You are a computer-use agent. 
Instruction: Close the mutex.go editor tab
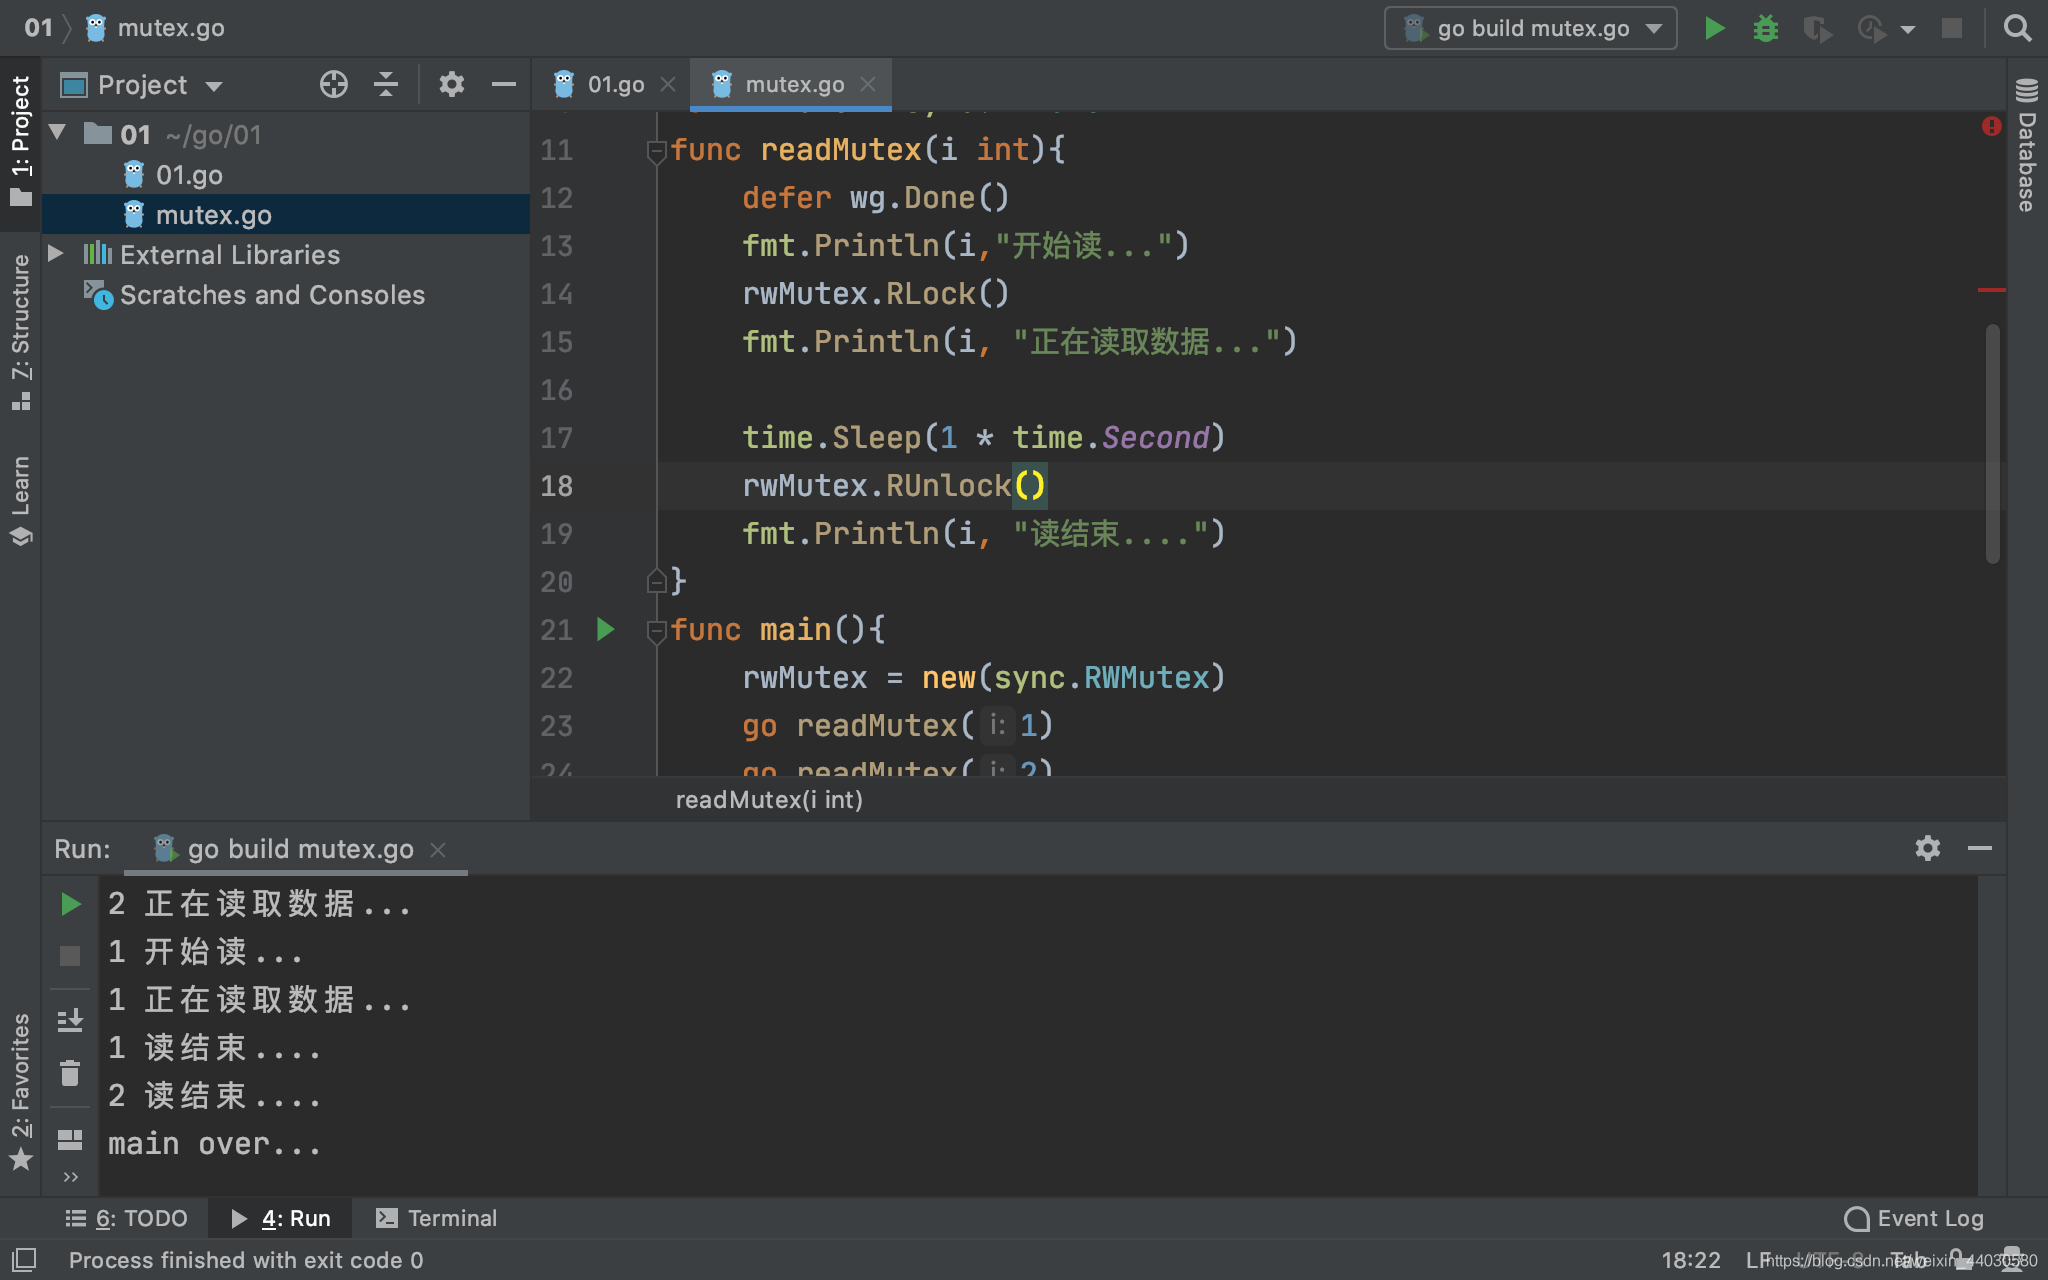pos(868,85)
